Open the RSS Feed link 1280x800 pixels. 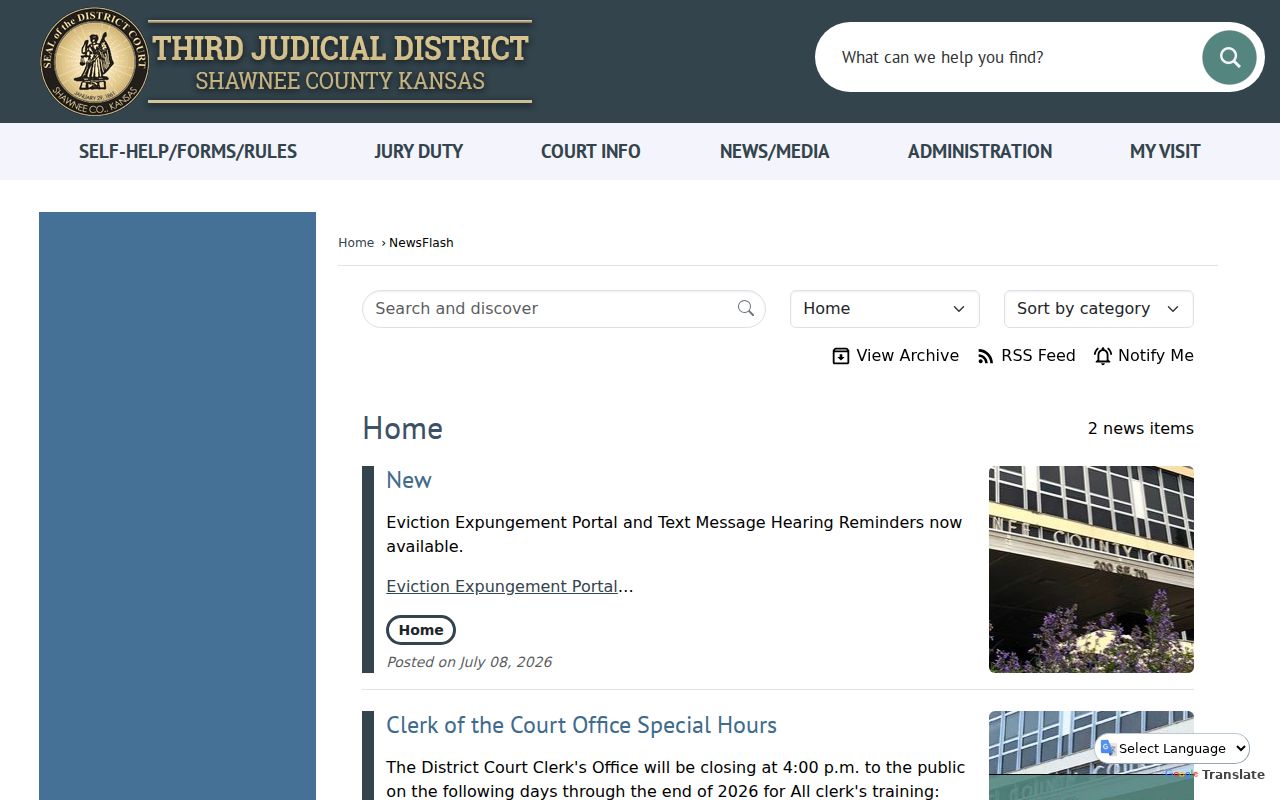point(1026,356)
